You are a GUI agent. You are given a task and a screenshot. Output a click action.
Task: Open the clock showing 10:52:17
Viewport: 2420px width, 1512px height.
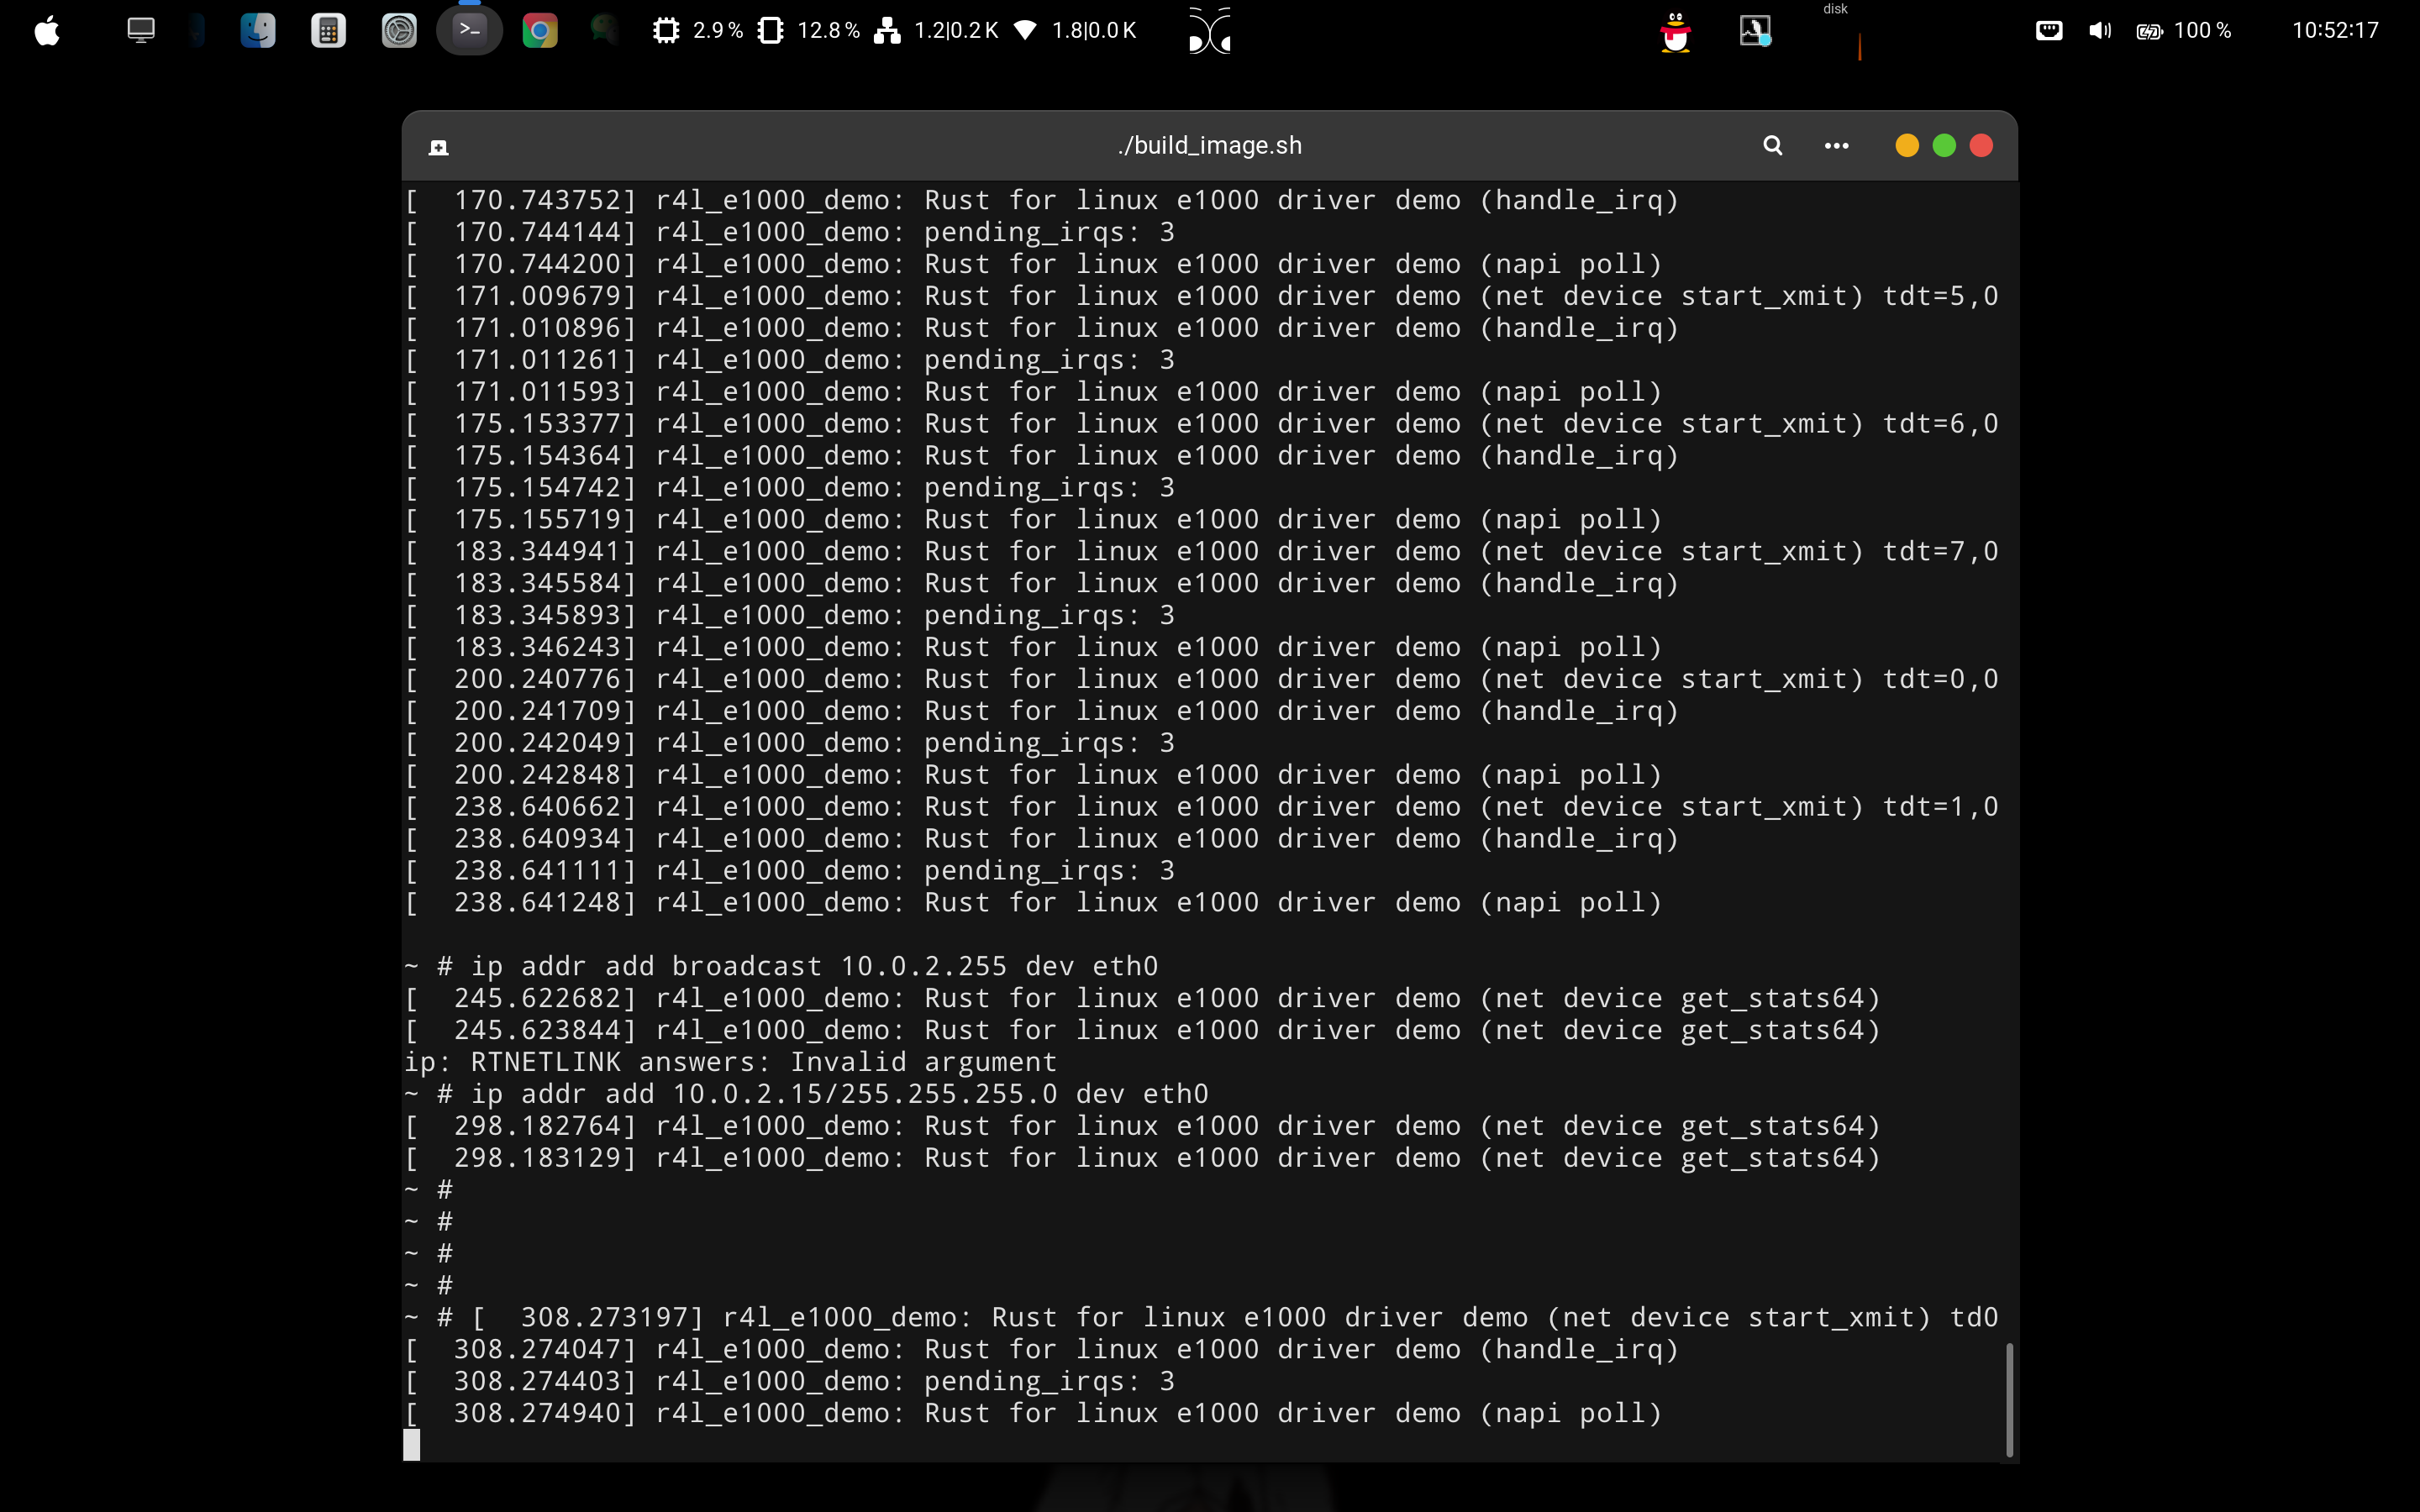pyautogui.click(x=2334, y=31)
